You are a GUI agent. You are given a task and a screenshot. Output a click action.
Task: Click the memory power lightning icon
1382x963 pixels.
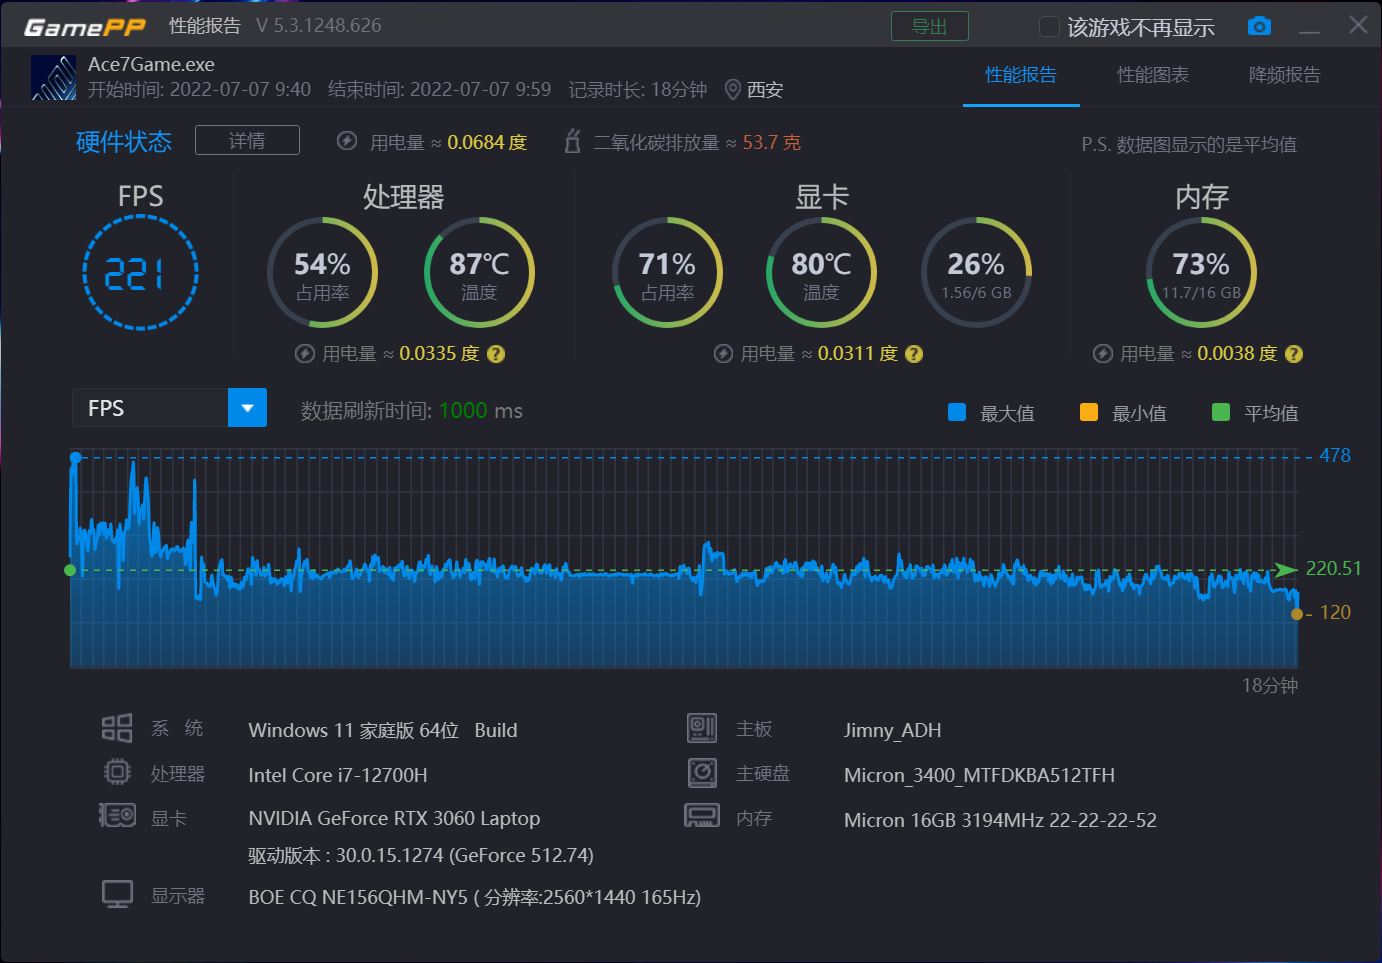[1103, 354]
